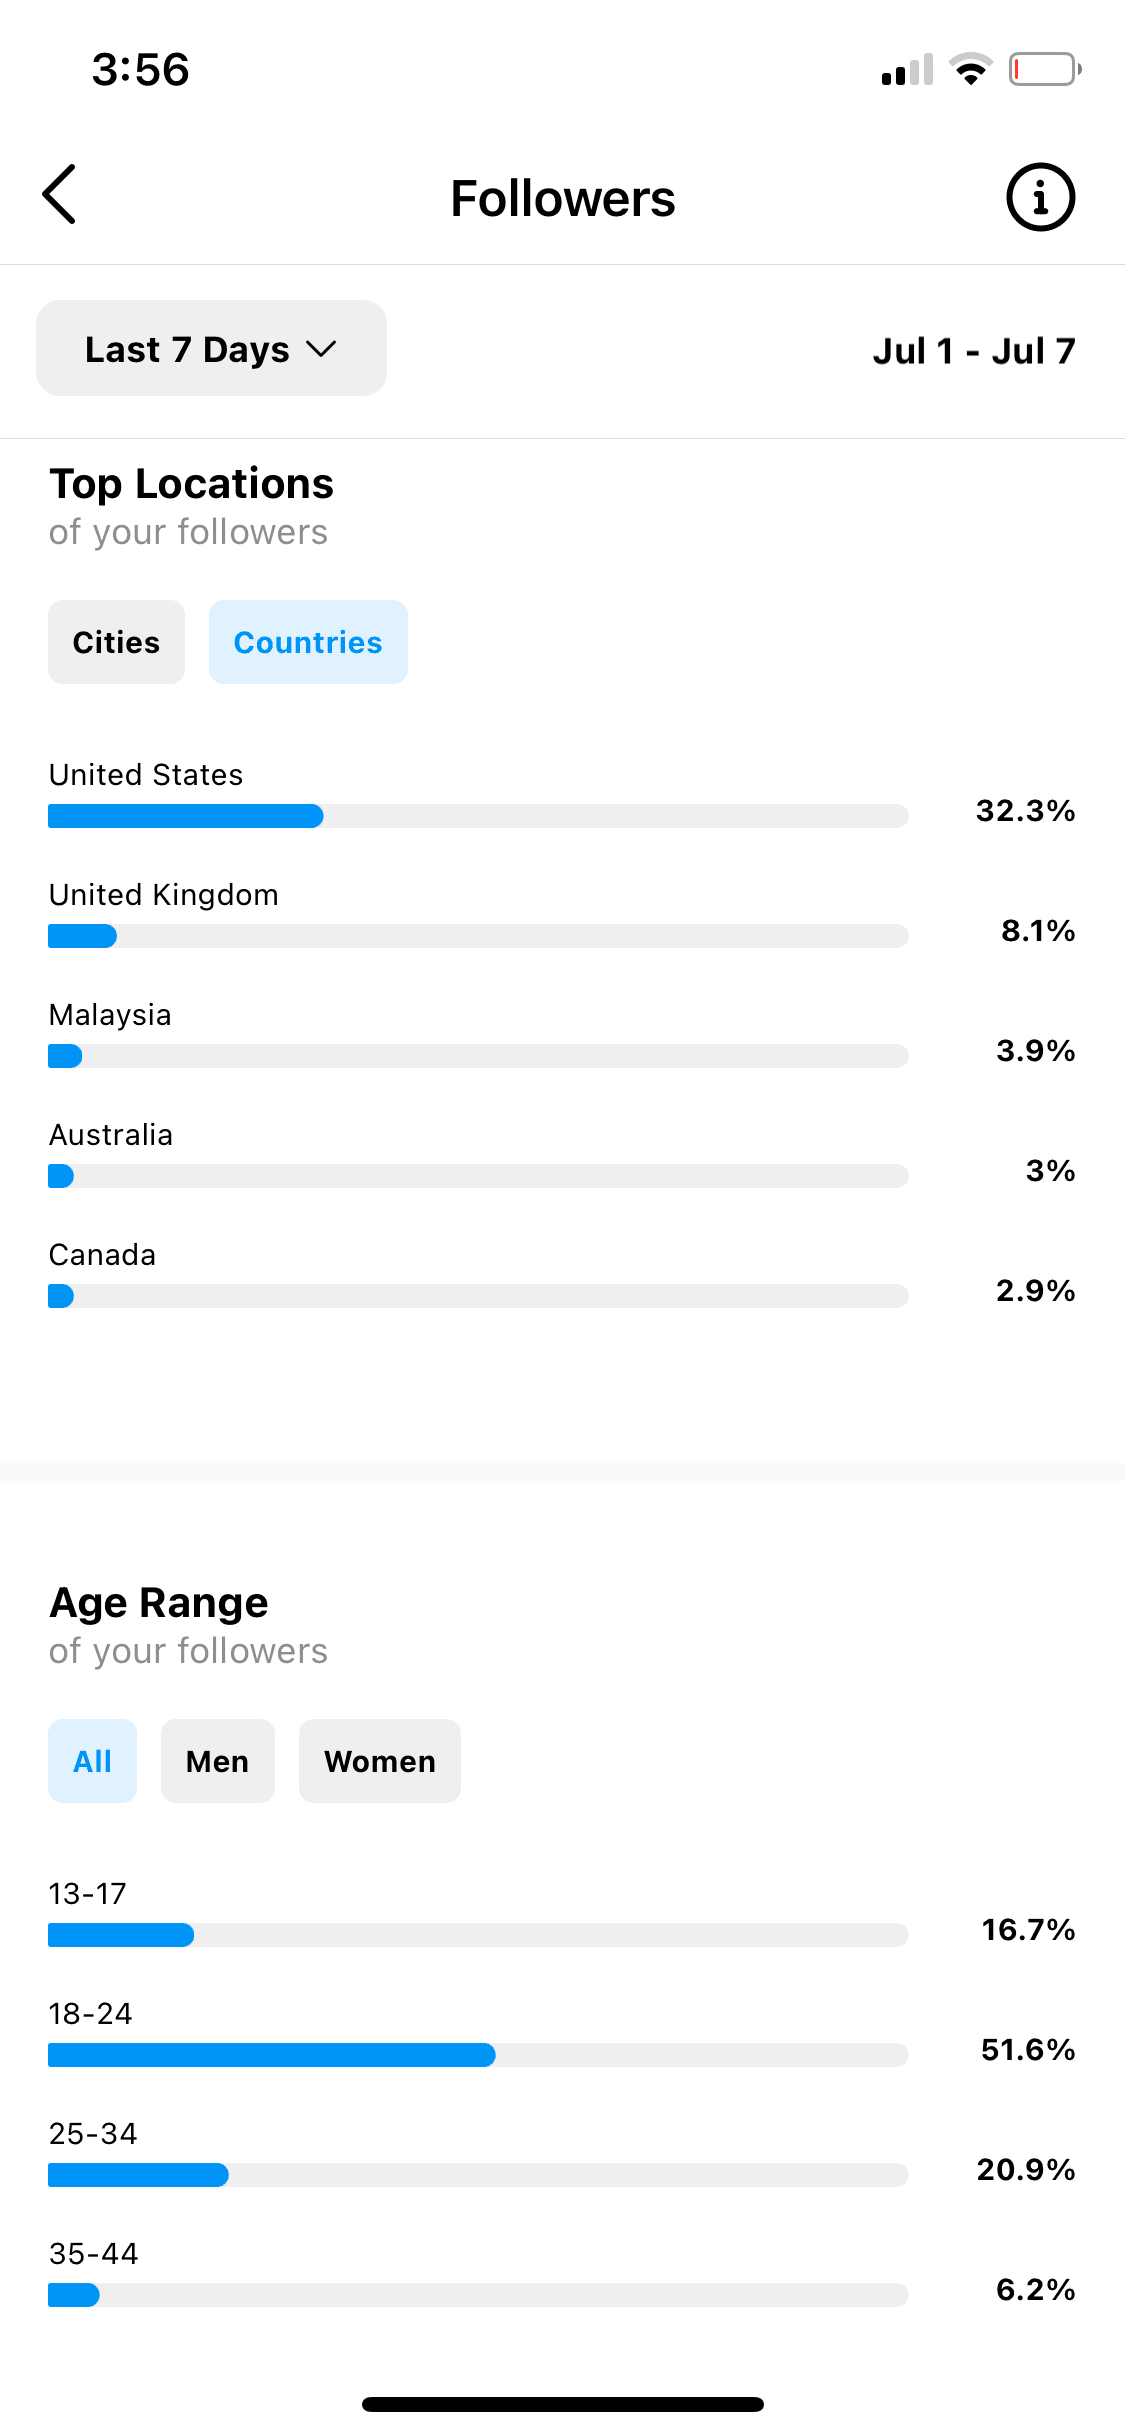1125x2436 pixels.
Task: Tap the chevron beside Last 7 Days
Action: pos(321,349)
